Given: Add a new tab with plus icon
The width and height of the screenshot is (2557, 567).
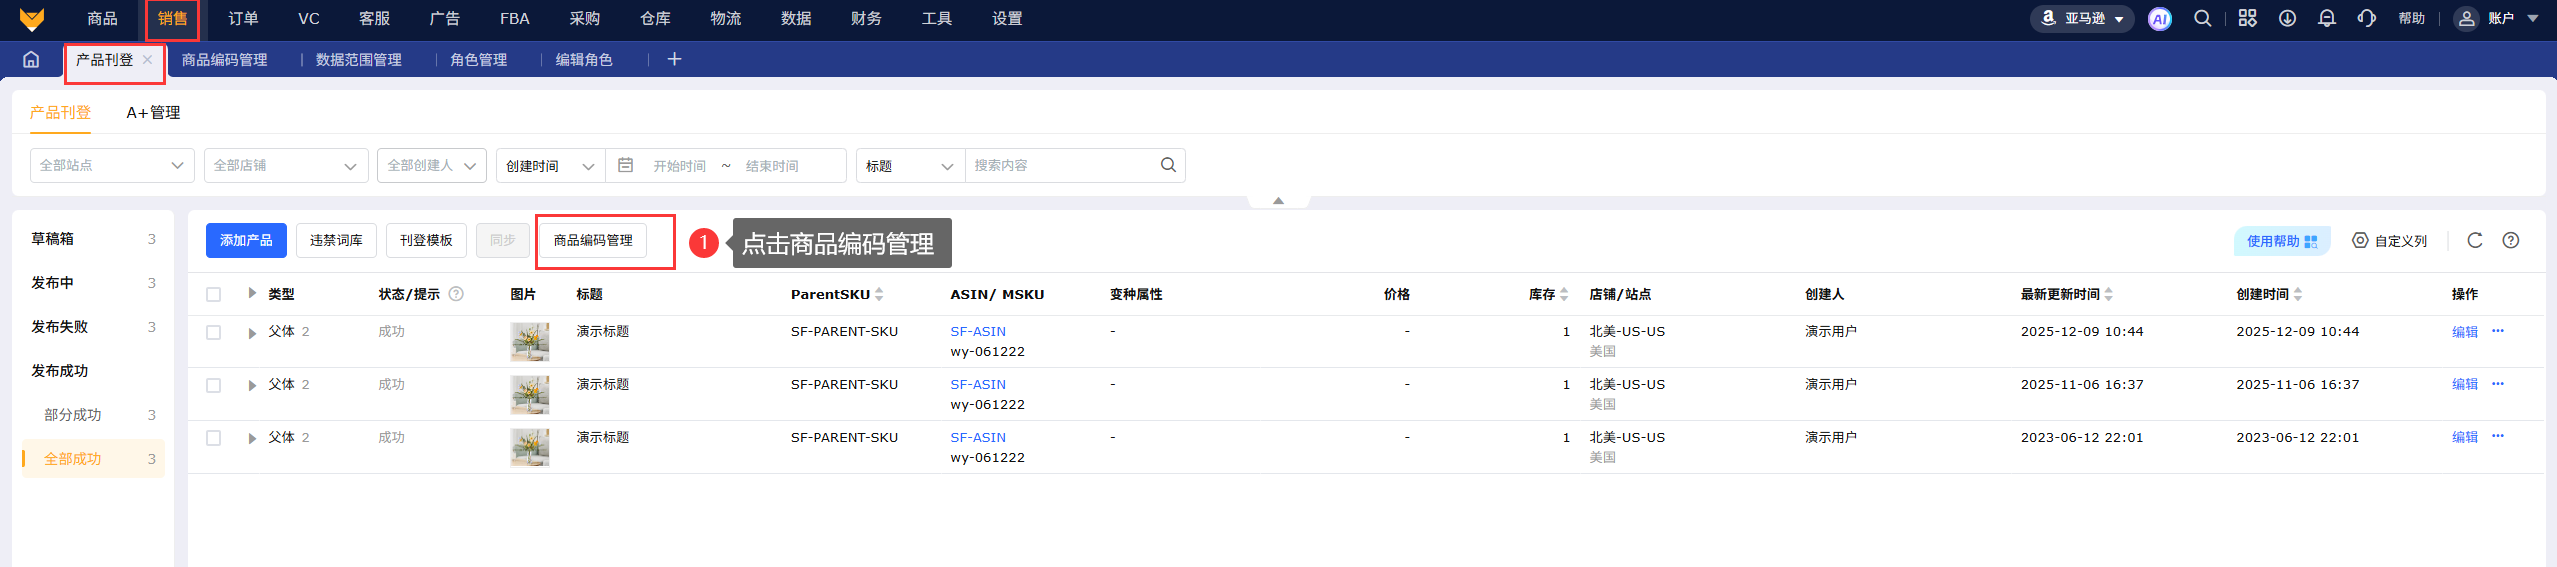Looking at the screenshot, I should pyautogui.click(x=674, y=59).
